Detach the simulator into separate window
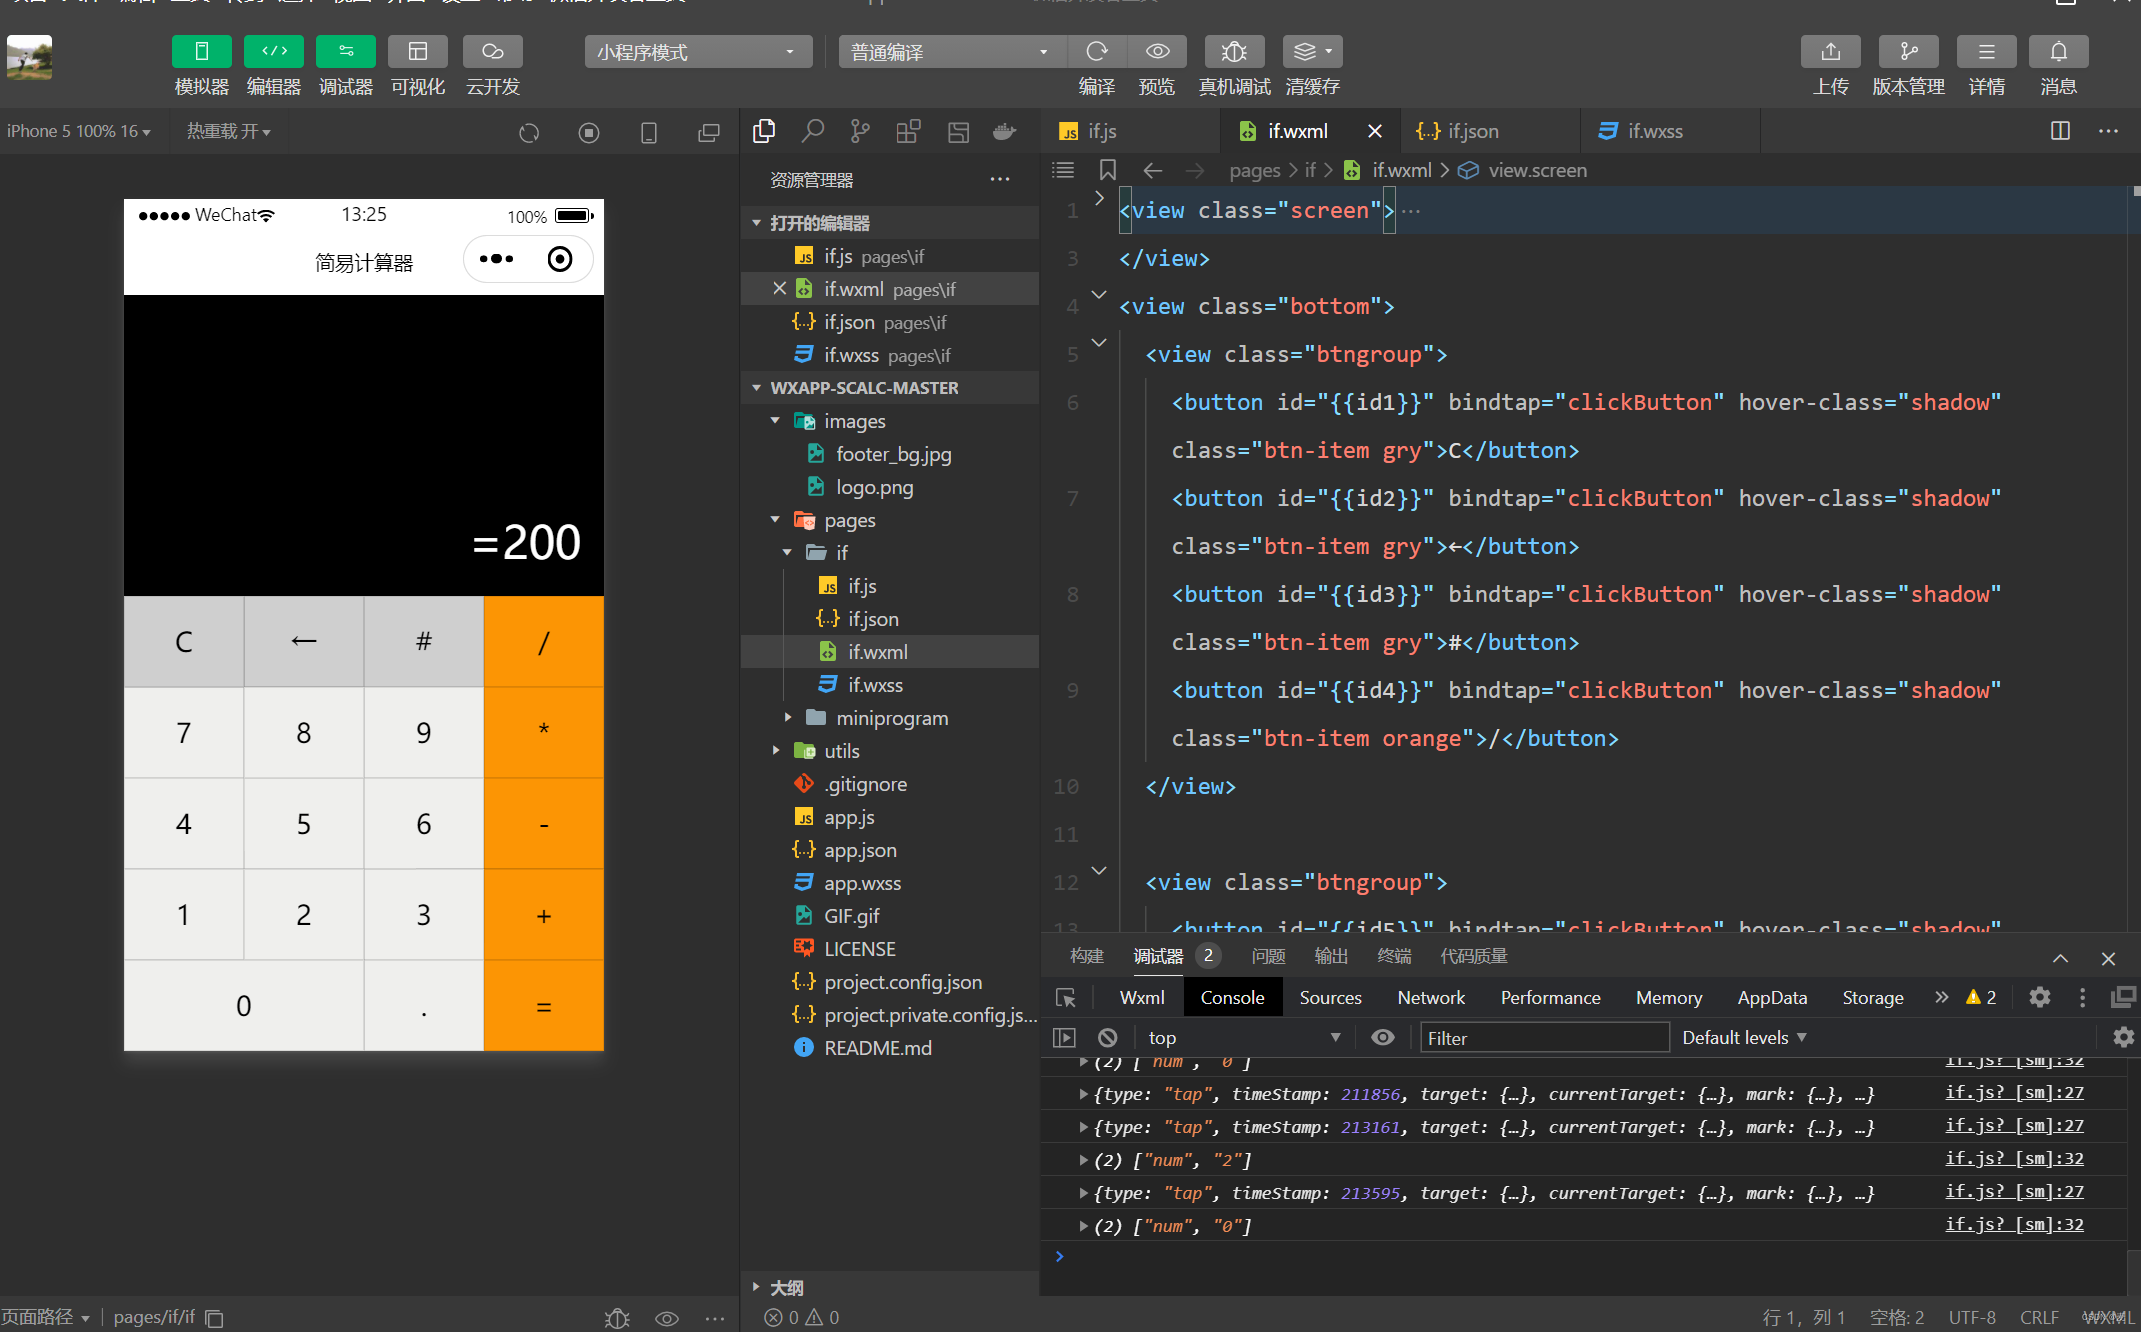This screenshot has height=1332, width=2141. pos(709,132)
